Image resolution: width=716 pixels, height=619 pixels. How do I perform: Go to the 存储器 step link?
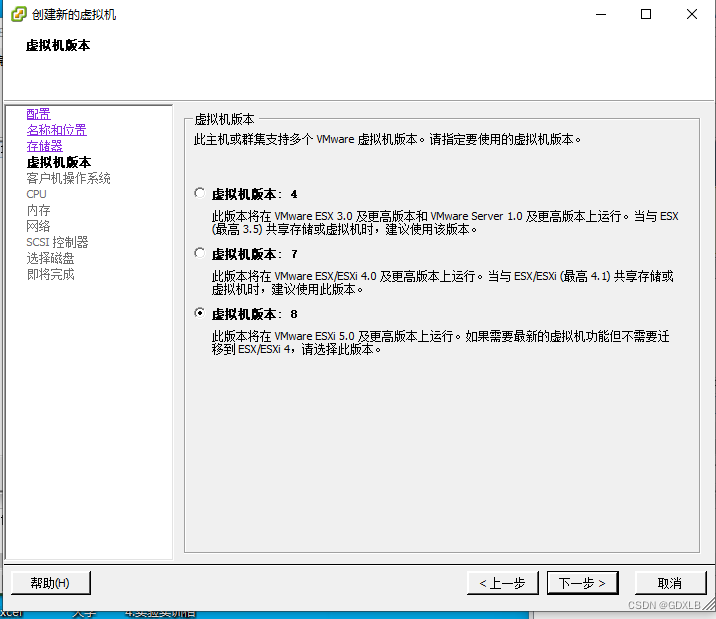tap(44, 146)
